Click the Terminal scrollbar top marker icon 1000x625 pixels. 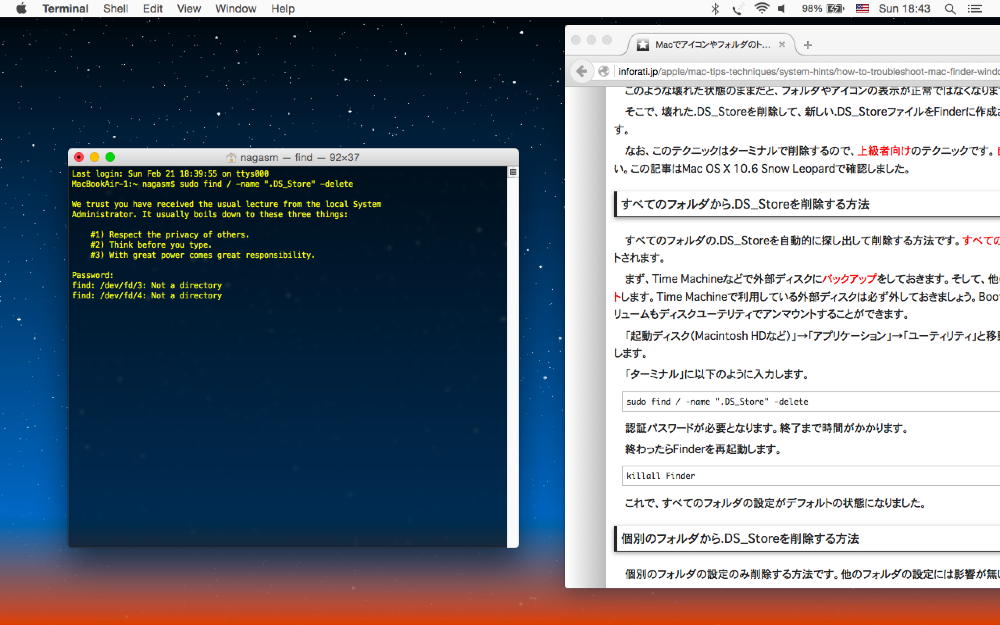coord(513,172)
